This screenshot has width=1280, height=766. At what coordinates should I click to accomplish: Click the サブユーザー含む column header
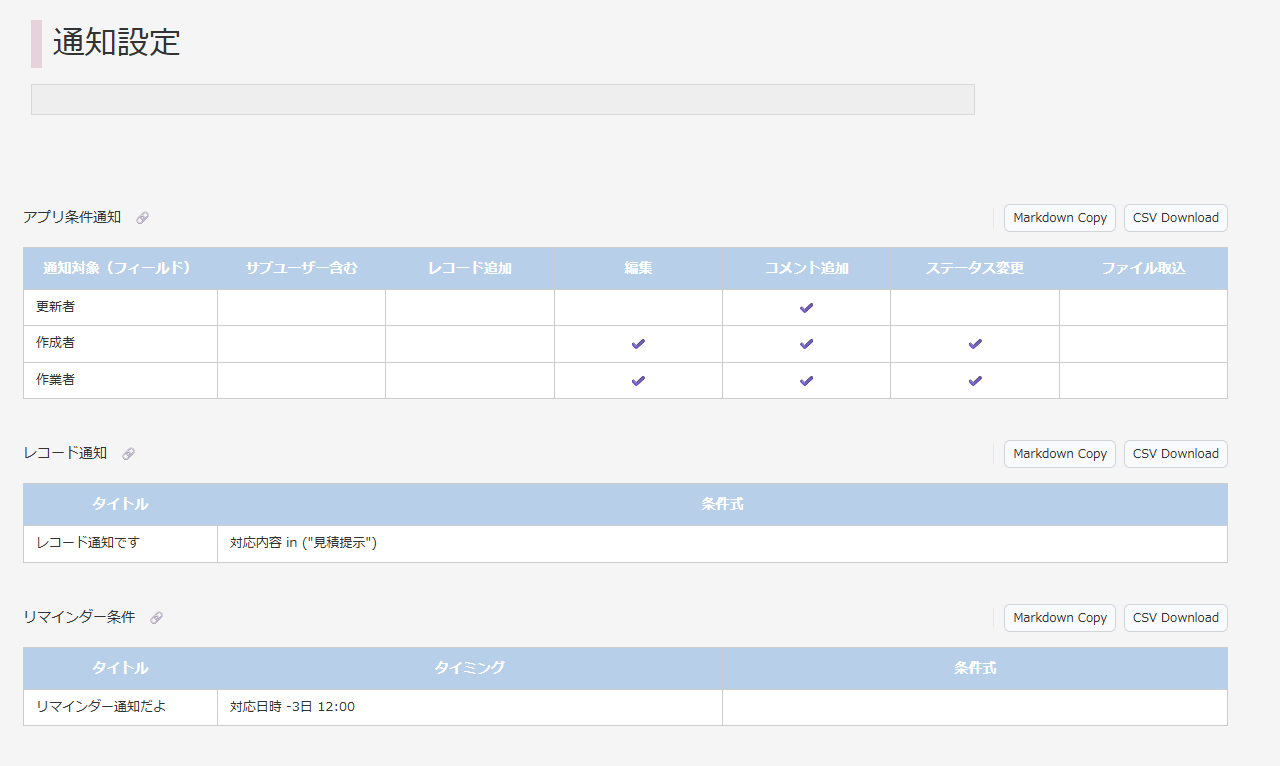(302, 269)
